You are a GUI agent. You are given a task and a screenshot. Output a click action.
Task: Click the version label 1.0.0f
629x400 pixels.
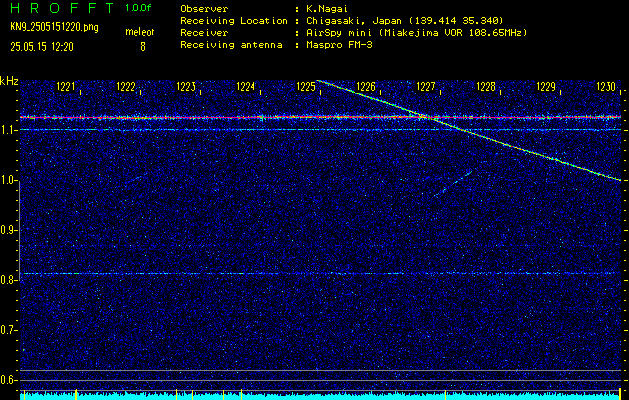138,8
